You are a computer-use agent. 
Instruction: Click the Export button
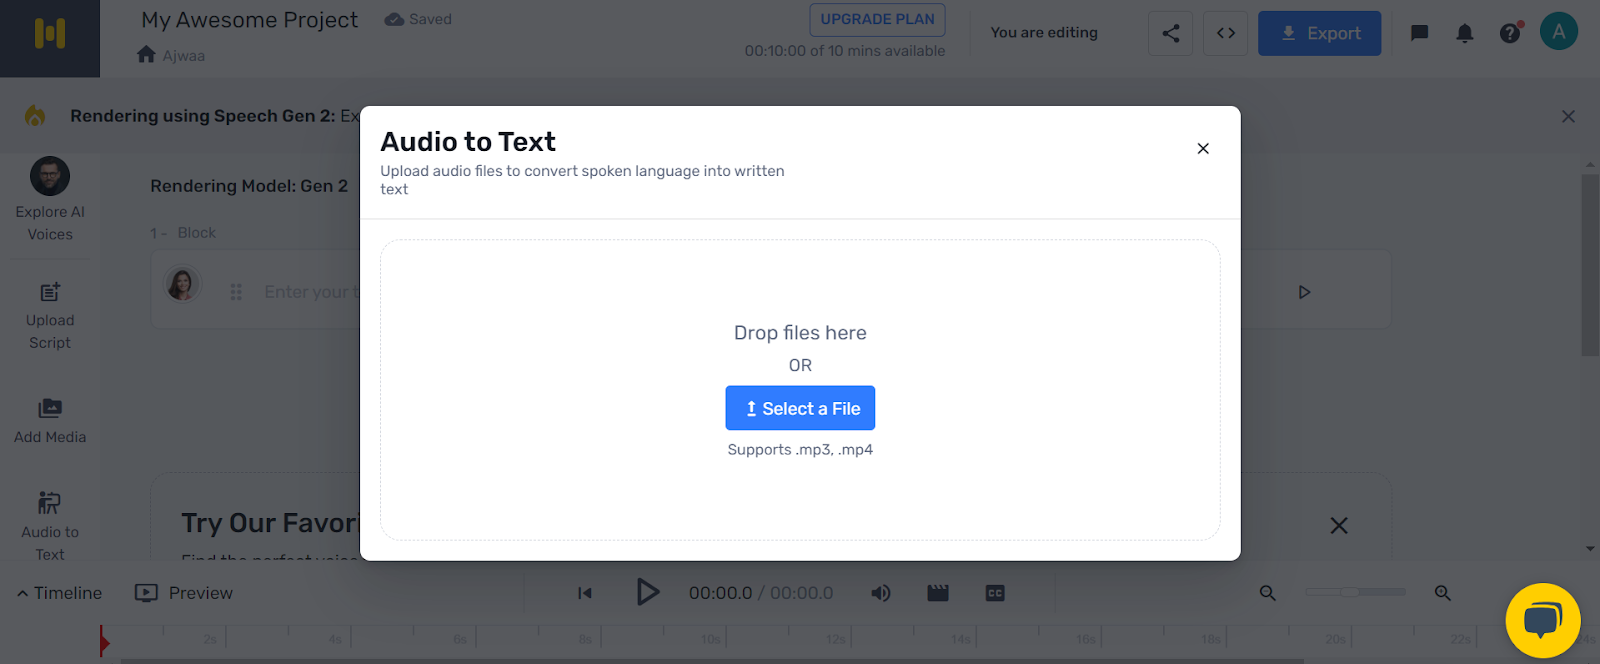coord(1319,33)
